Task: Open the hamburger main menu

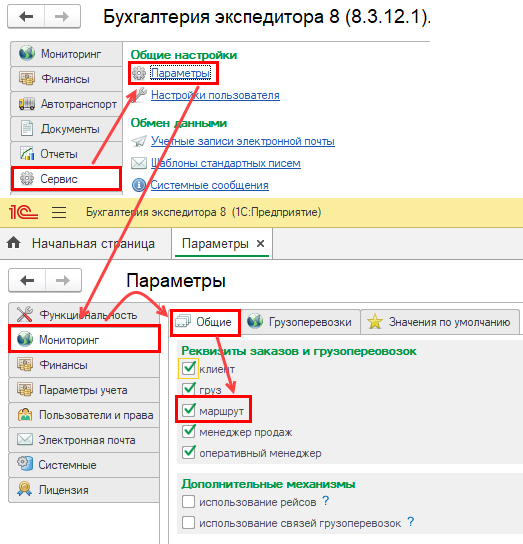Action: point(59,212)
